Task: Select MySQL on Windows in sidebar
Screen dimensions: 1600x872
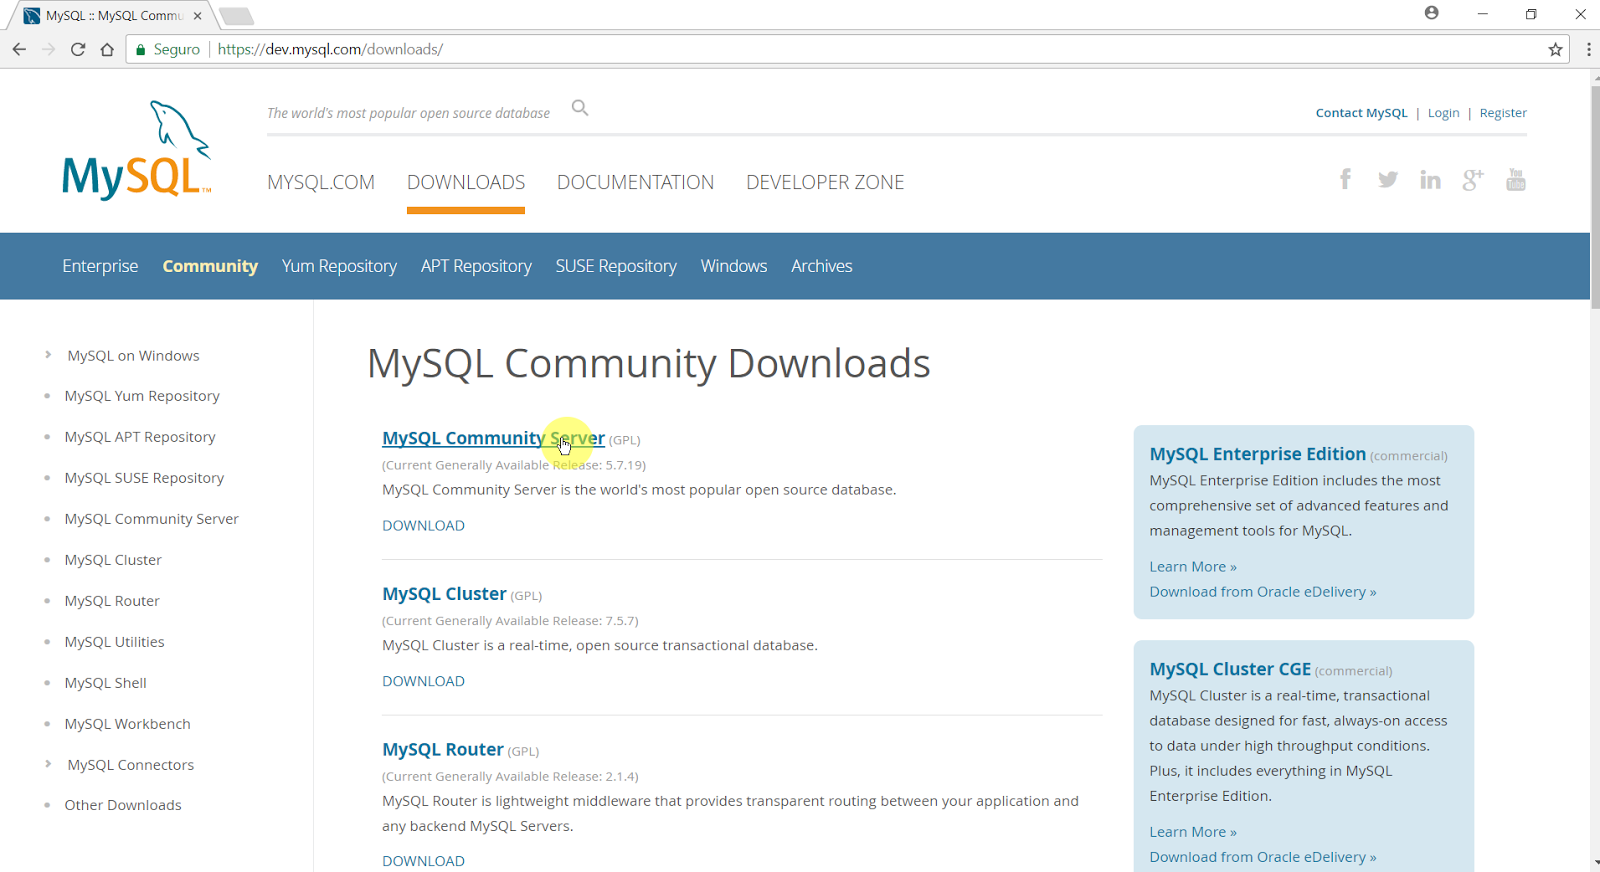Action: 133,356
